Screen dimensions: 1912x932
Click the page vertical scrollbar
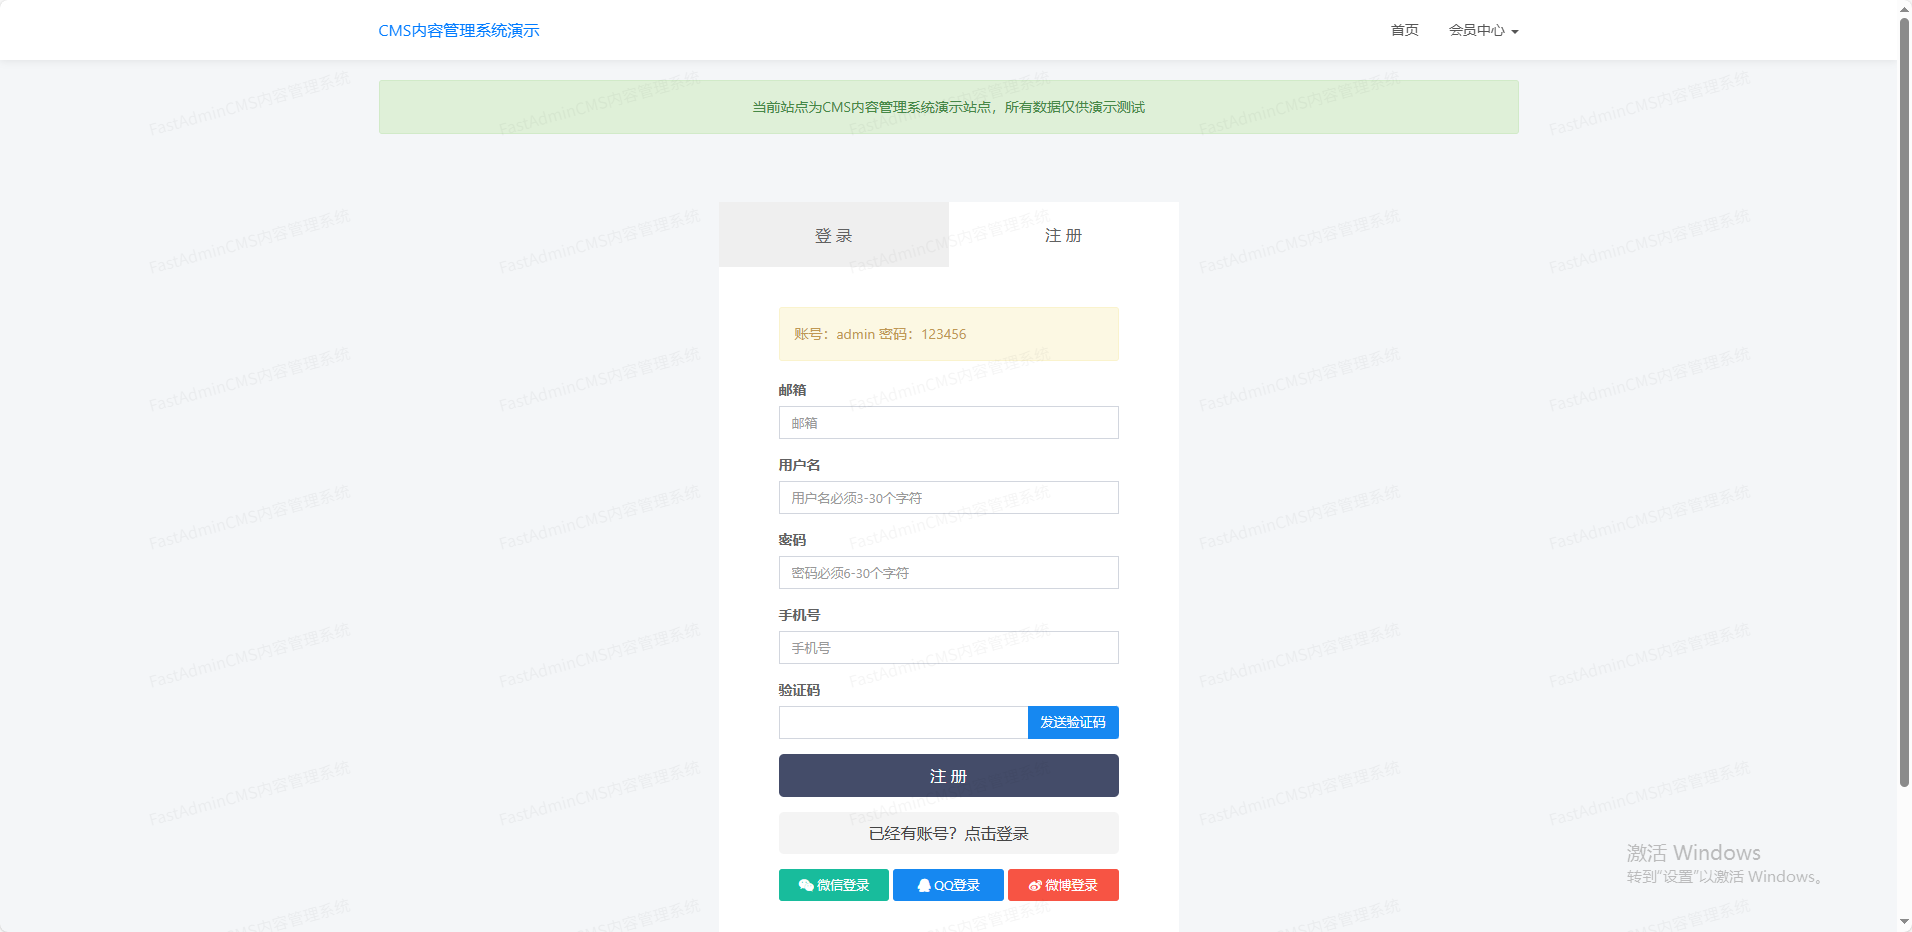click(x=1904, y=400)
